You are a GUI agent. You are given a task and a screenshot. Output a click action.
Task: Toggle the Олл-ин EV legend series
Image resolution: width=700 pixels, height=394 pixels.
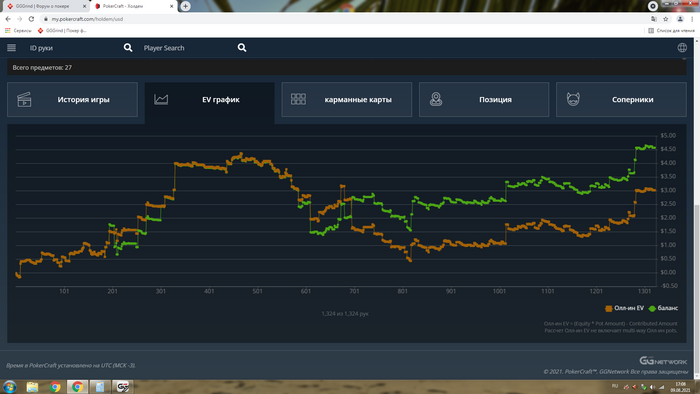(625, 308)
